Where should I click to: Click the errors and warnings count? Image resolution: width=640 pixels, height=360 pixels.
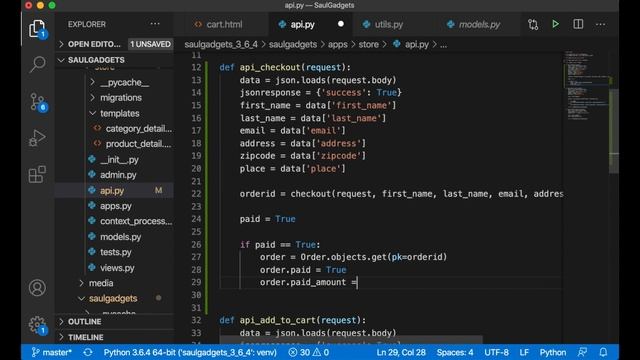click(309, 352)
